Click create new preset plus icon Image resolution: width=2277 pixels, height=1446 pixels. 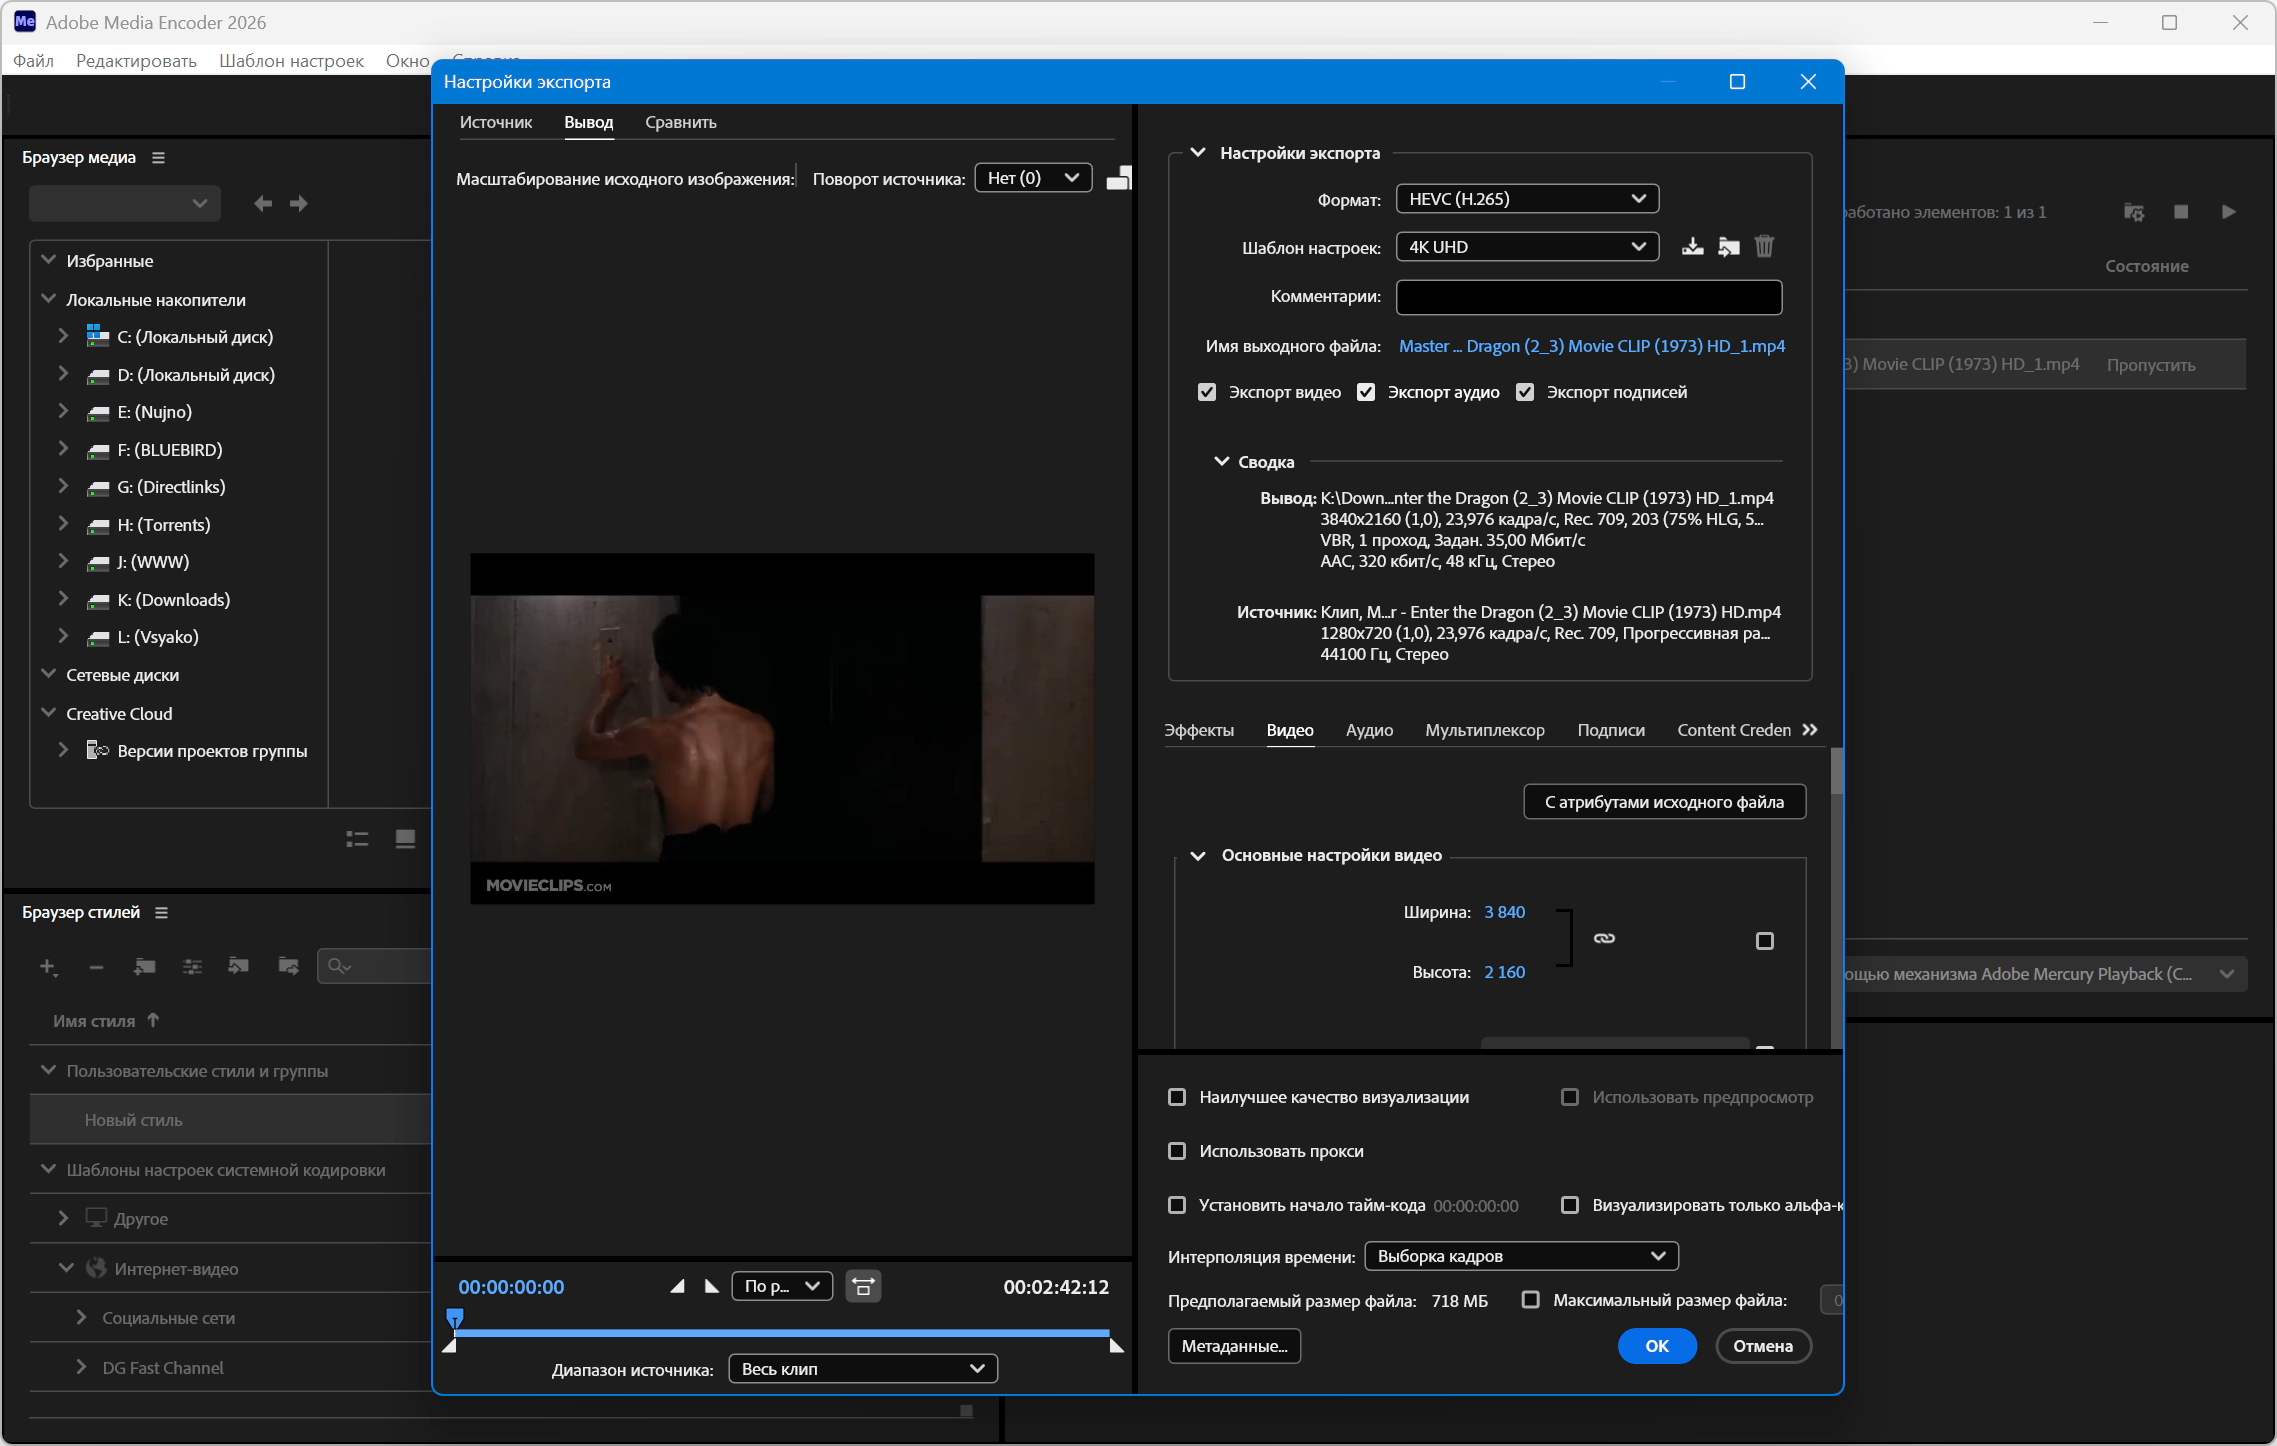48,967
